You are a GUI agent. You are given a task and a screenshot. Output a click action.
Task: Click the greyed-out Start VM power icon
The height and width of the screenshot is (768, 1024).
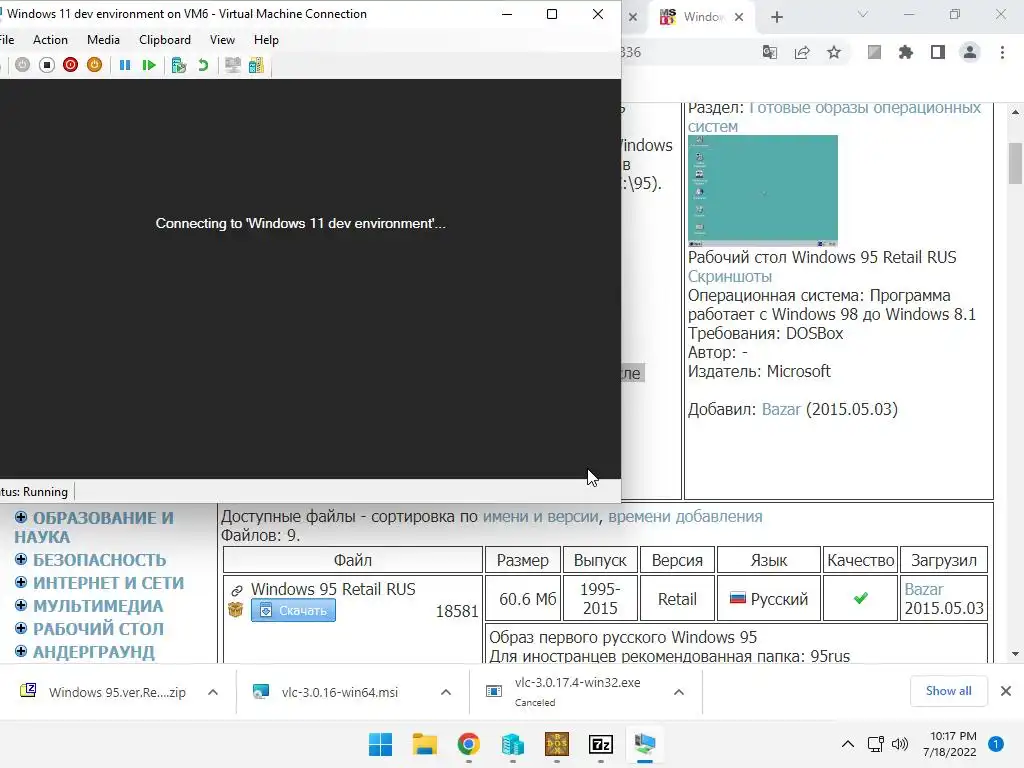[x=22, y=65]
